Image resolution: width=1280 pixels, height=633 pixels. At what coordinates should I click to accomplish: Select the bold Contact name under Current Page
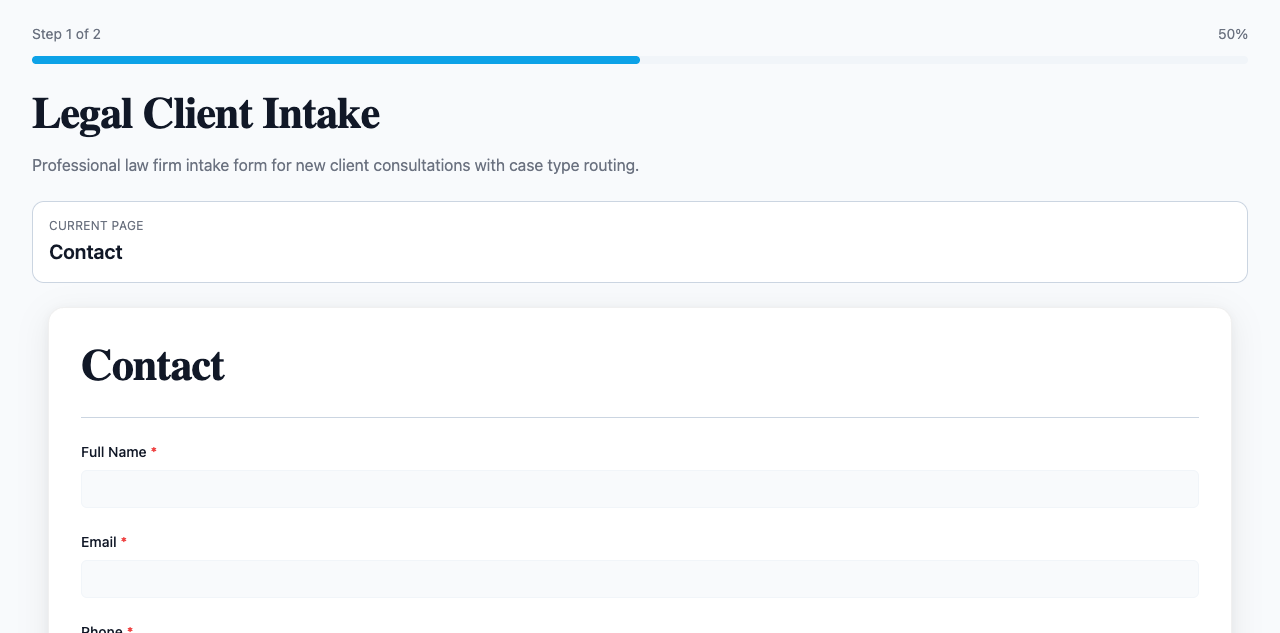pyautogui.click(x=86, y=252)
